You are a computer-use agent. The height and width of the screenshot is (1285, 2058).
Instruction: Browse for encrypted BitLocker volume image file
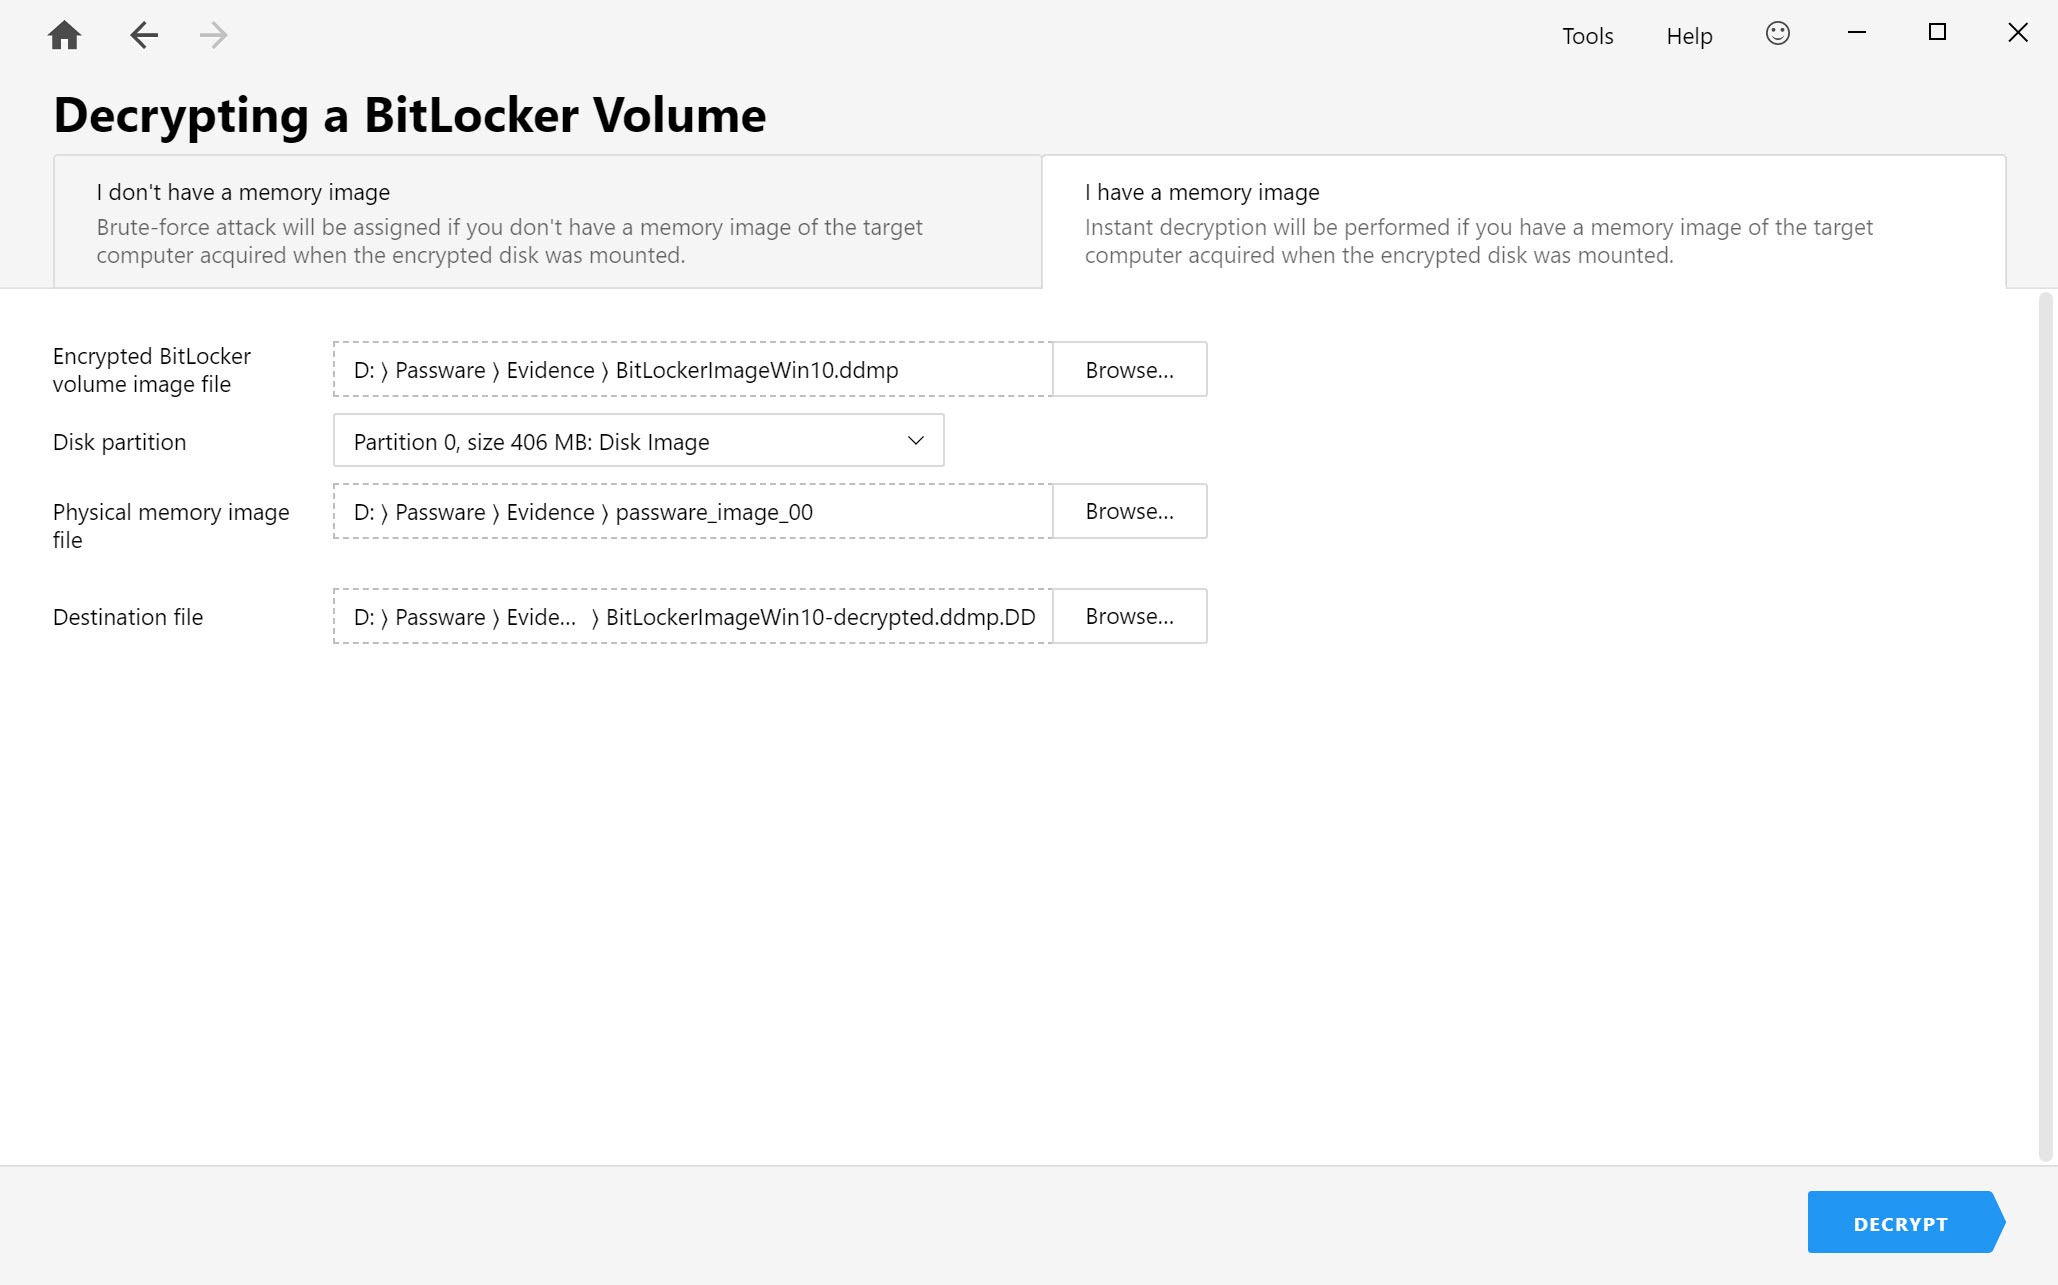1130,370
